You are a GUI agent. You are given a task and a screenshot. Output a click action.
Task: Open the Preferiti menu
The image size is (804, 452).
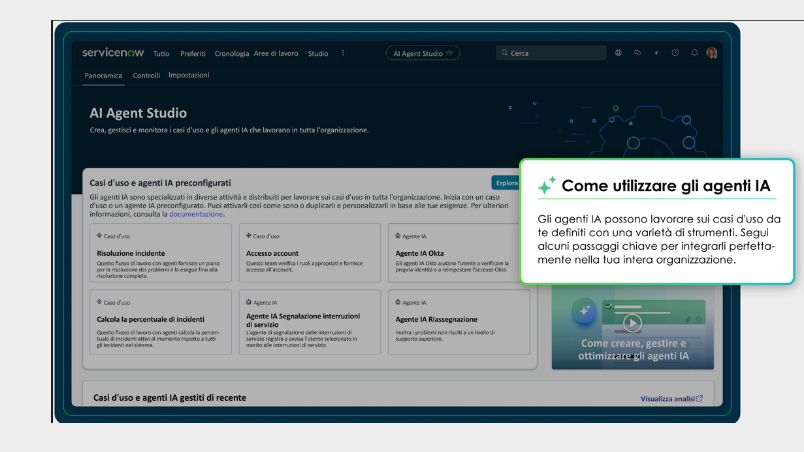pyautogui.click(x=193, y=53)
